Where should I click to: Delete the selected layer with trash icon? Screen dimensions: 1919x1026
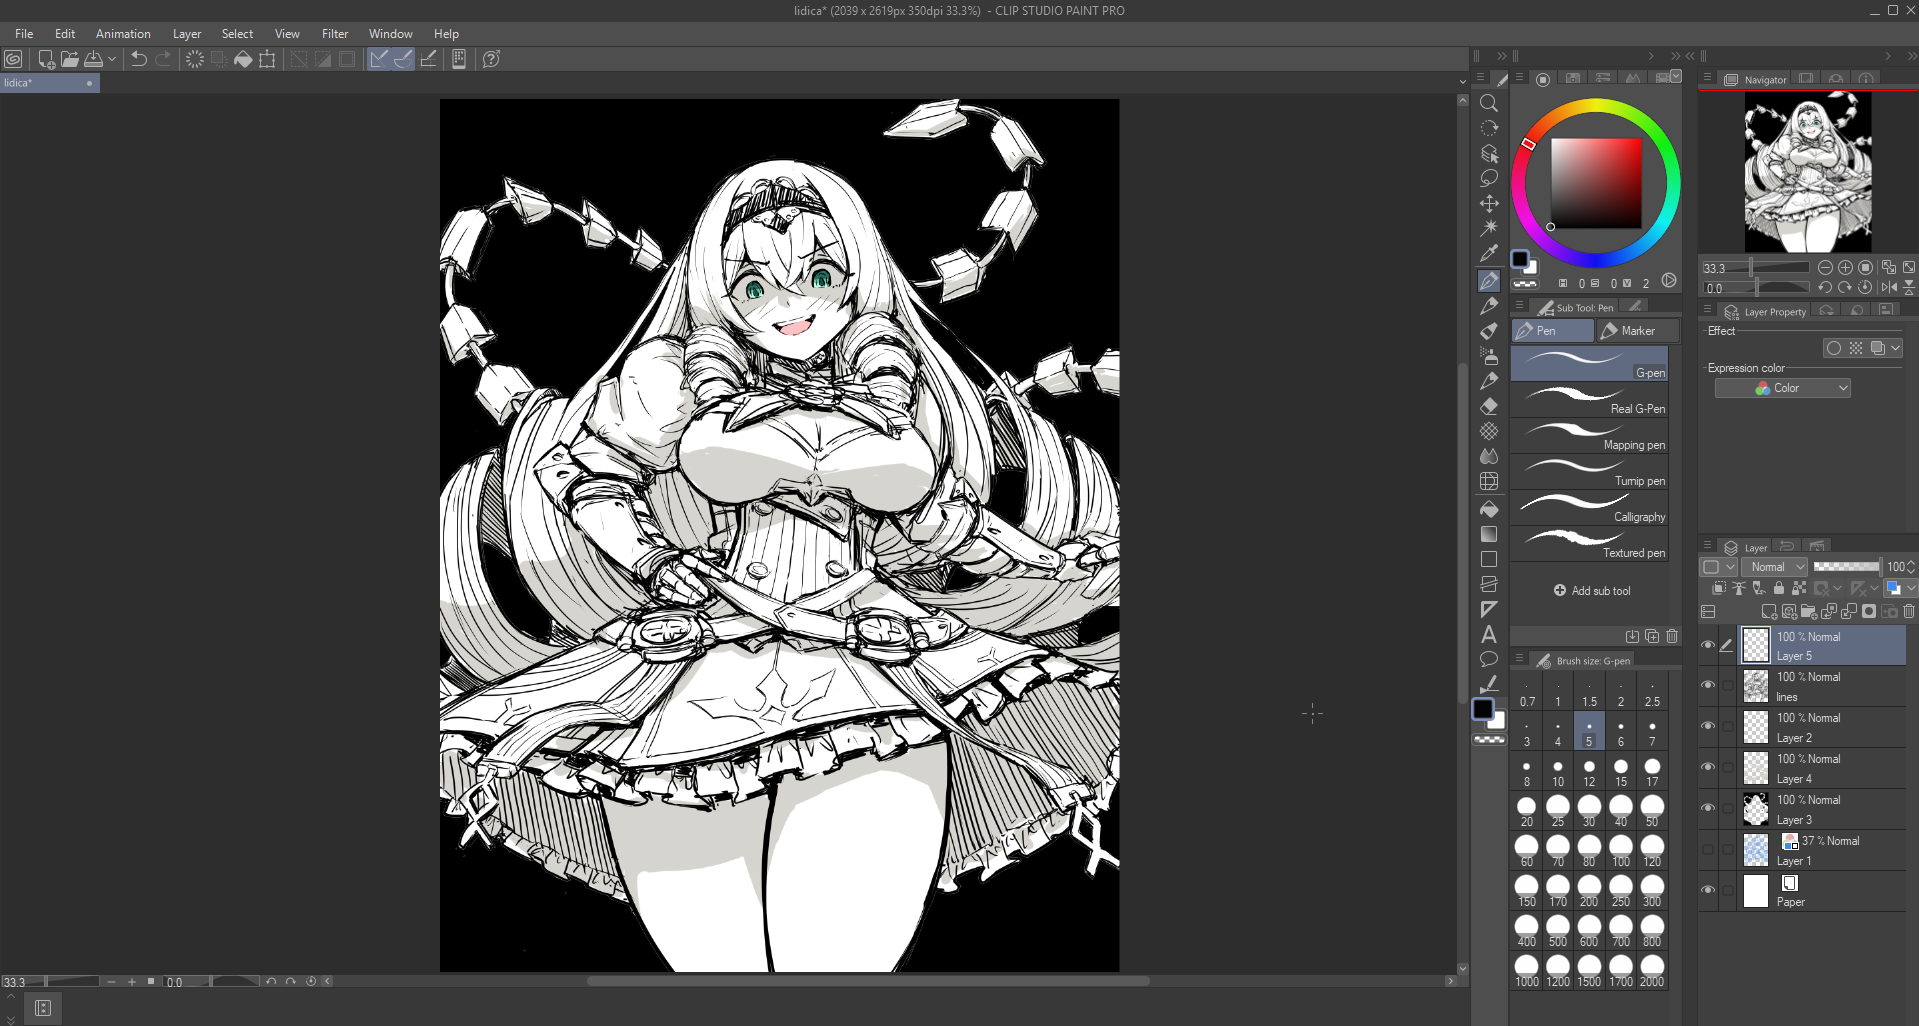(1909, 611)
